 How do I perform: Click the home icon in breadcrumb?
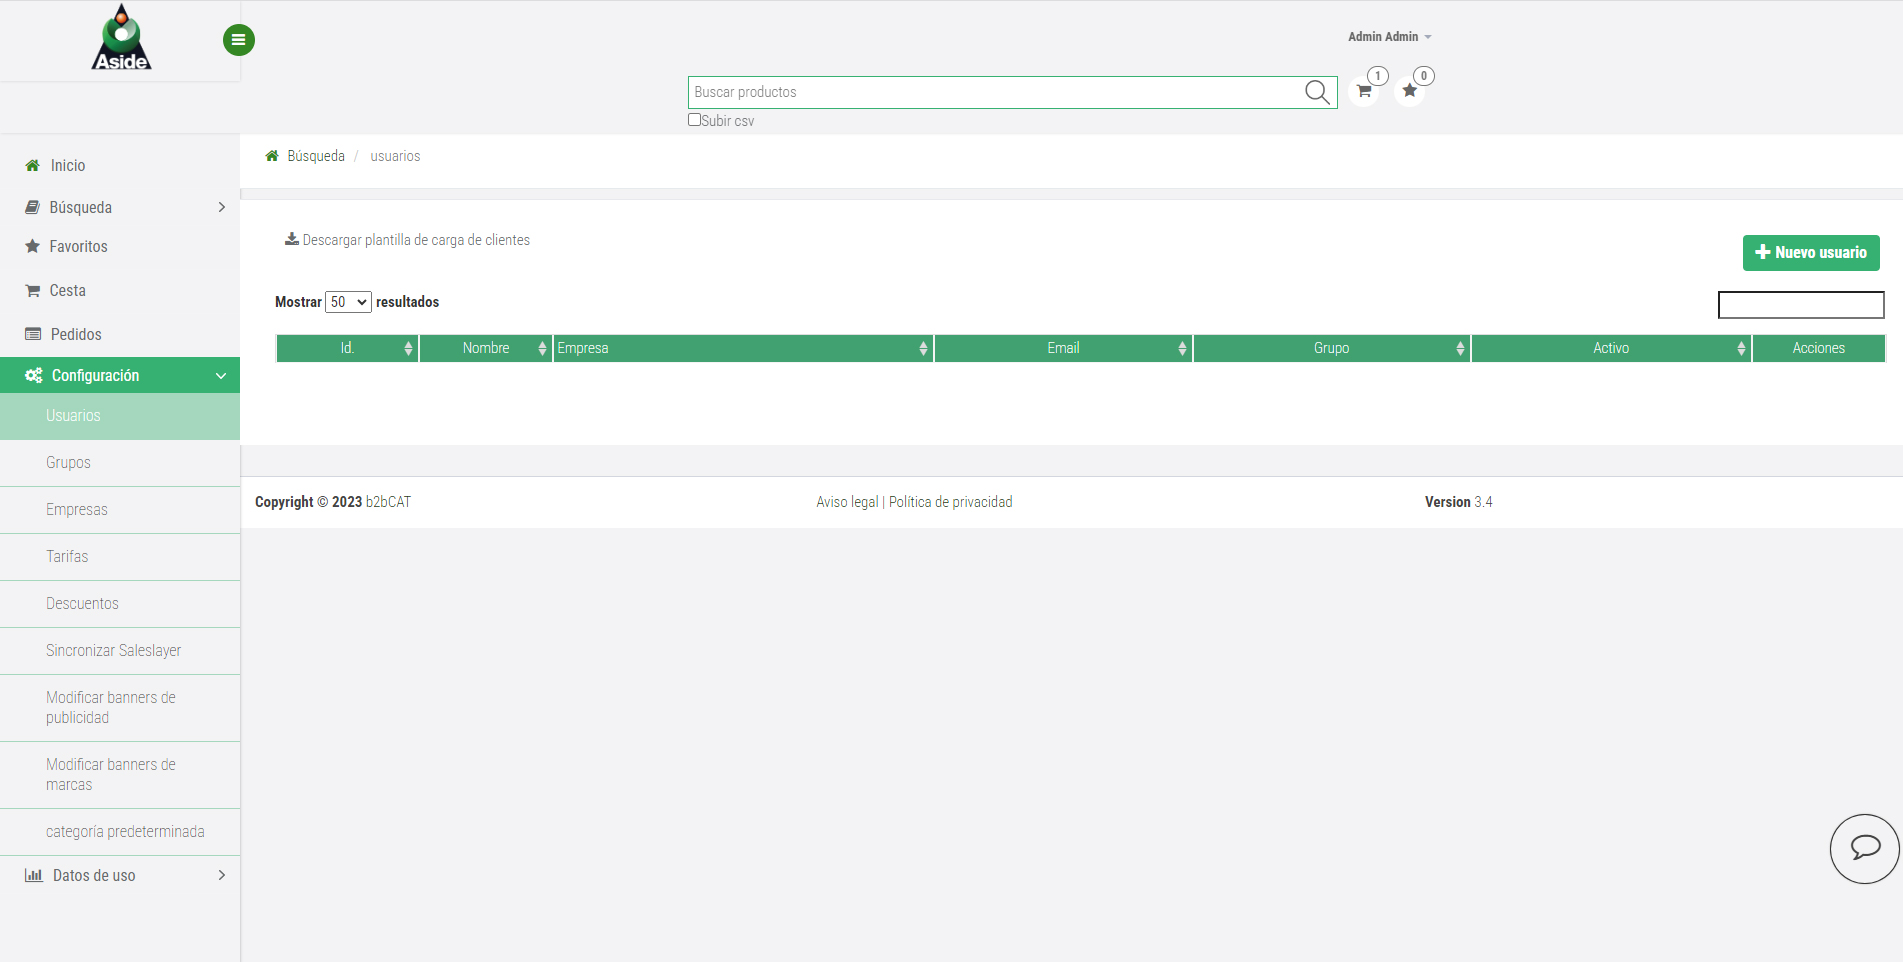pos(271,156)
